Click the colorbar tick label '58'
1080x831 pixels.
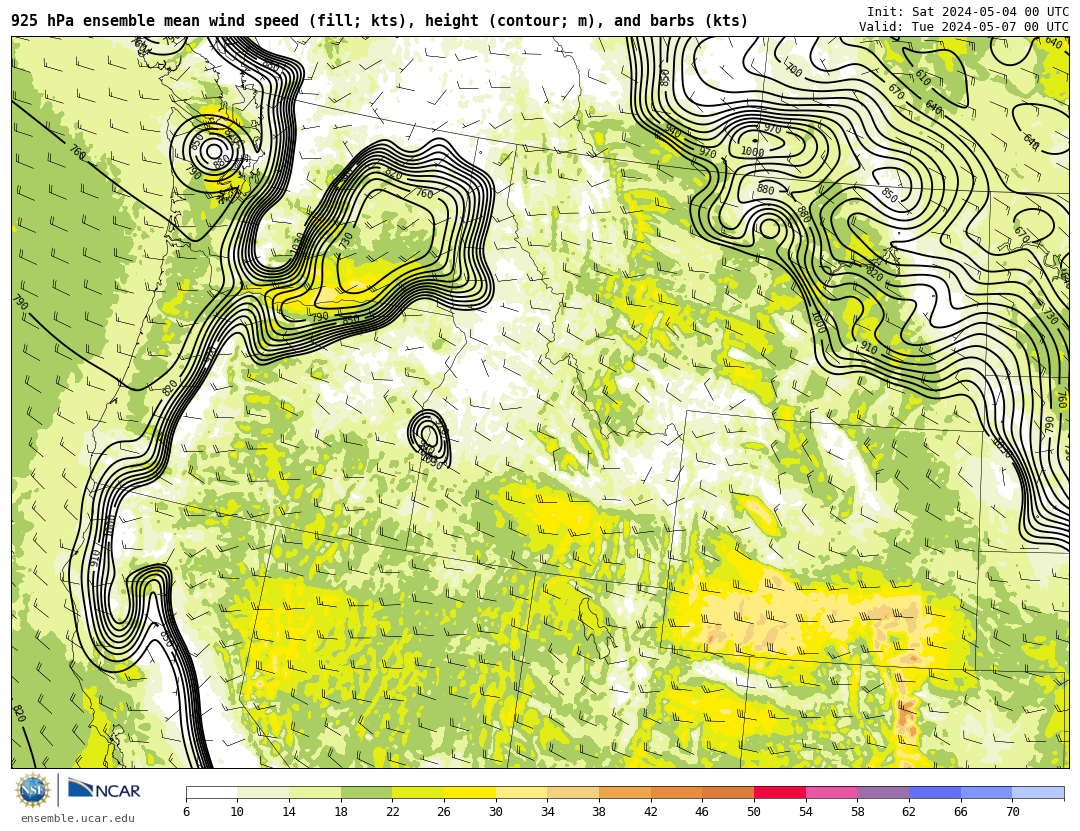(x=857, y=812)
